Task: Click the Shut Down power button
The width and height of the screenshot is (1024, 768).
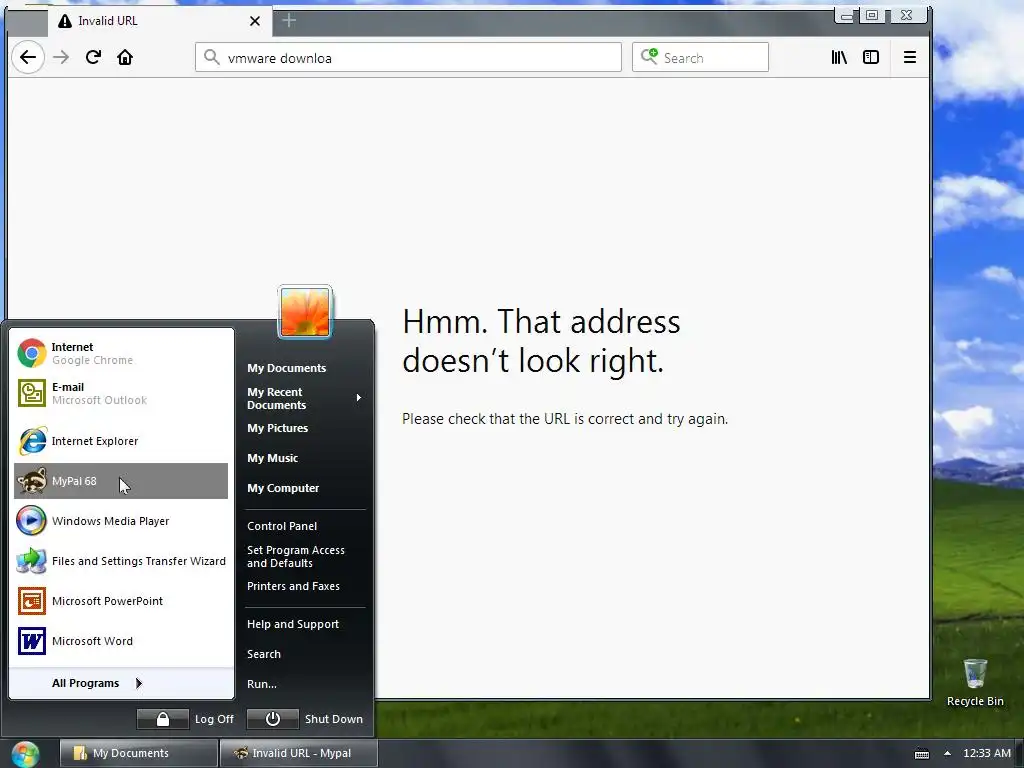Action: 273,719
